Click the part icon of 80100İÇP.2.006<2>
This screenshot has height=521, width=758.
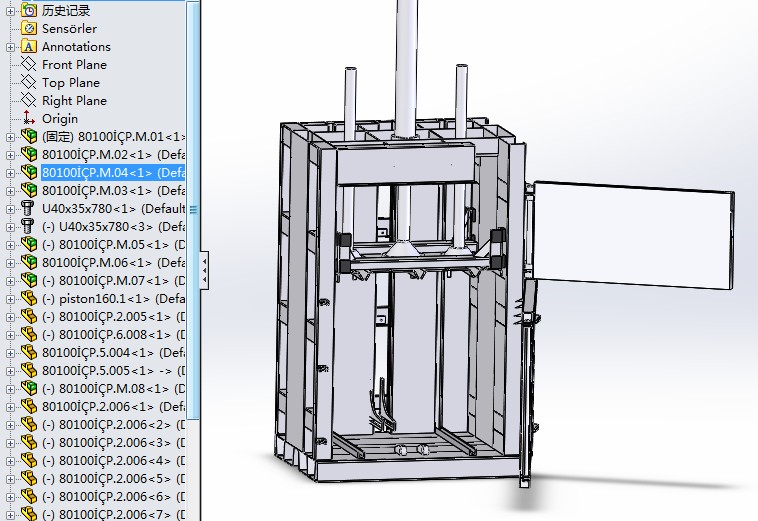coord(29,425)
